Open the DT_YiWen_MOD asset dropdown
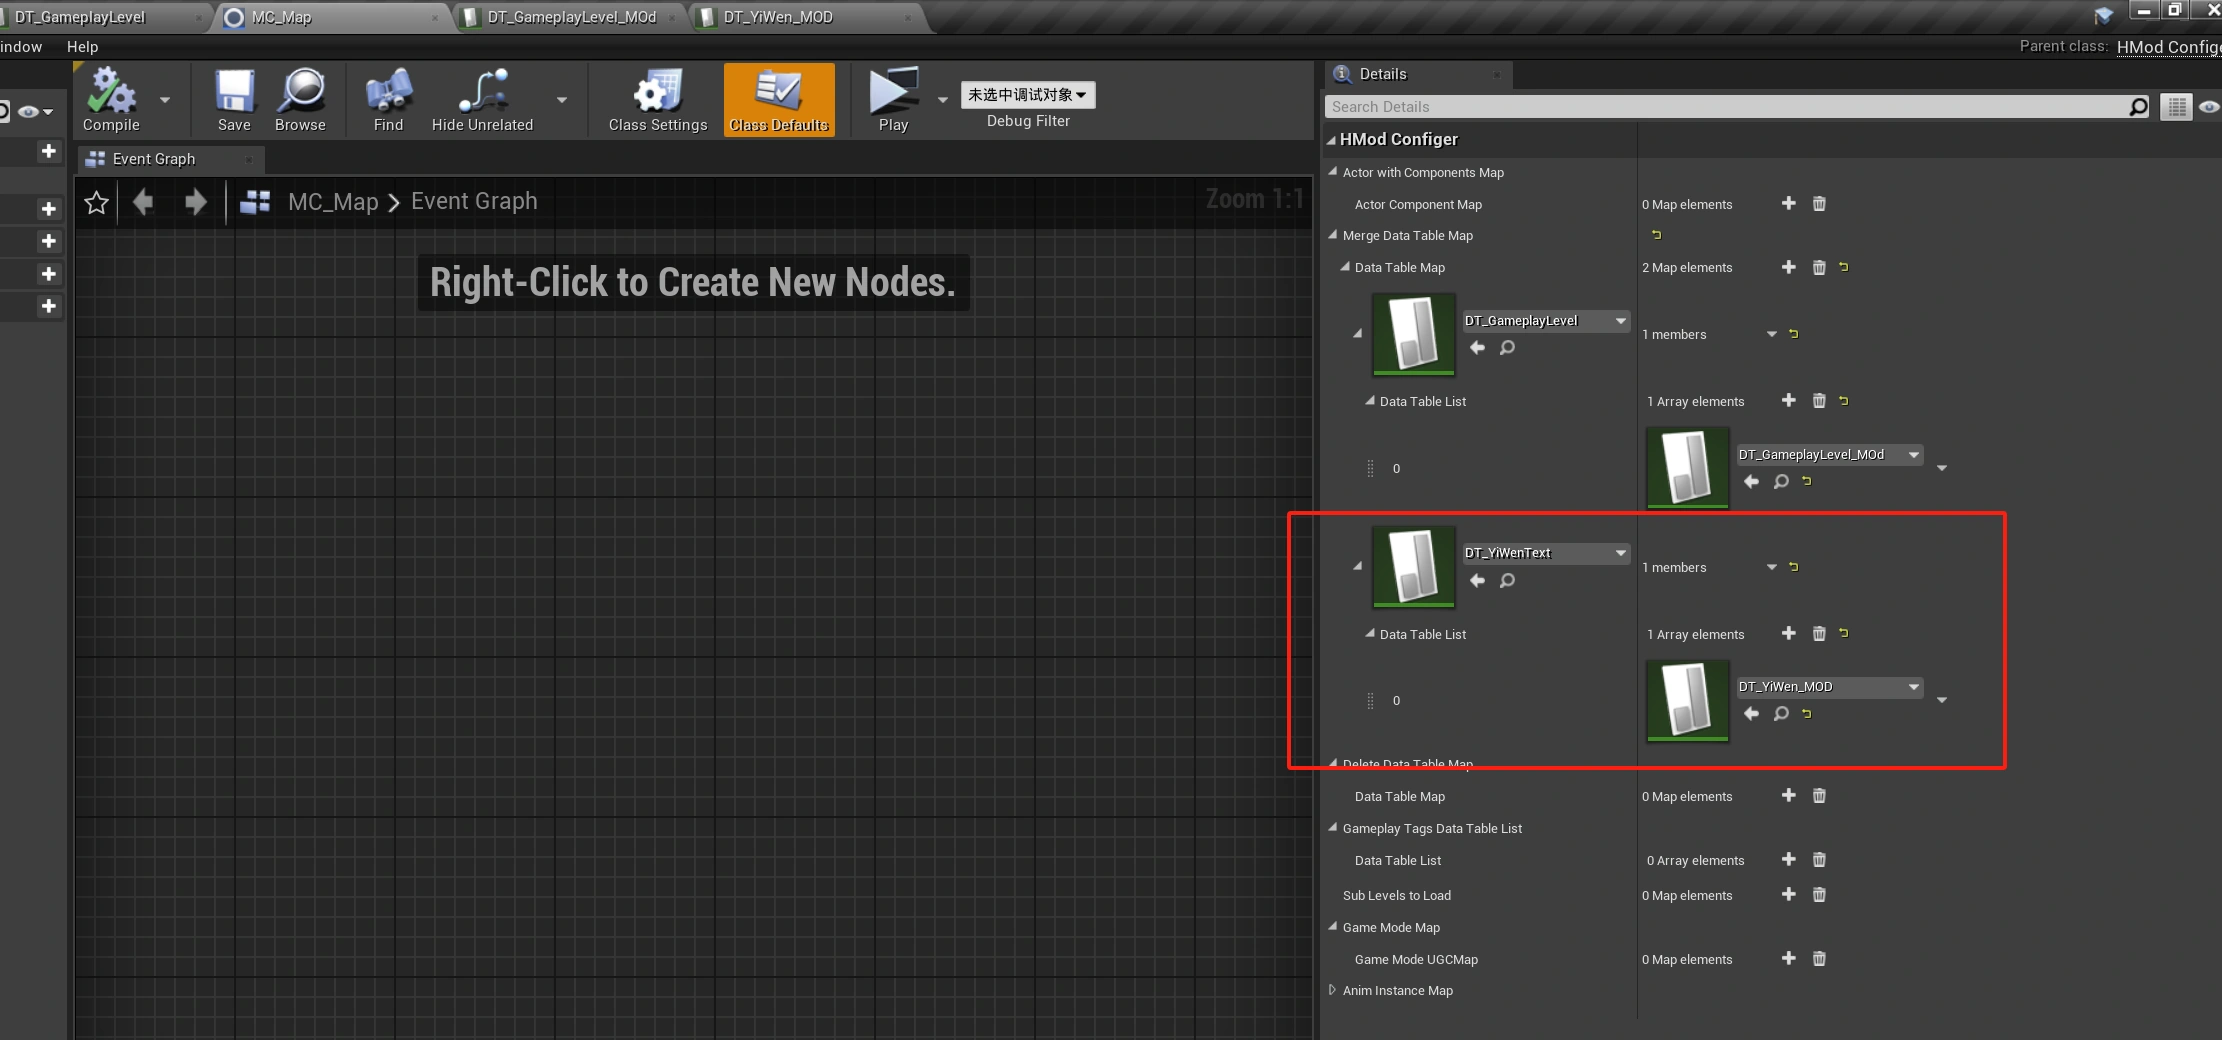This screenshot has width=2222, height=1040. coord(1829,687)
